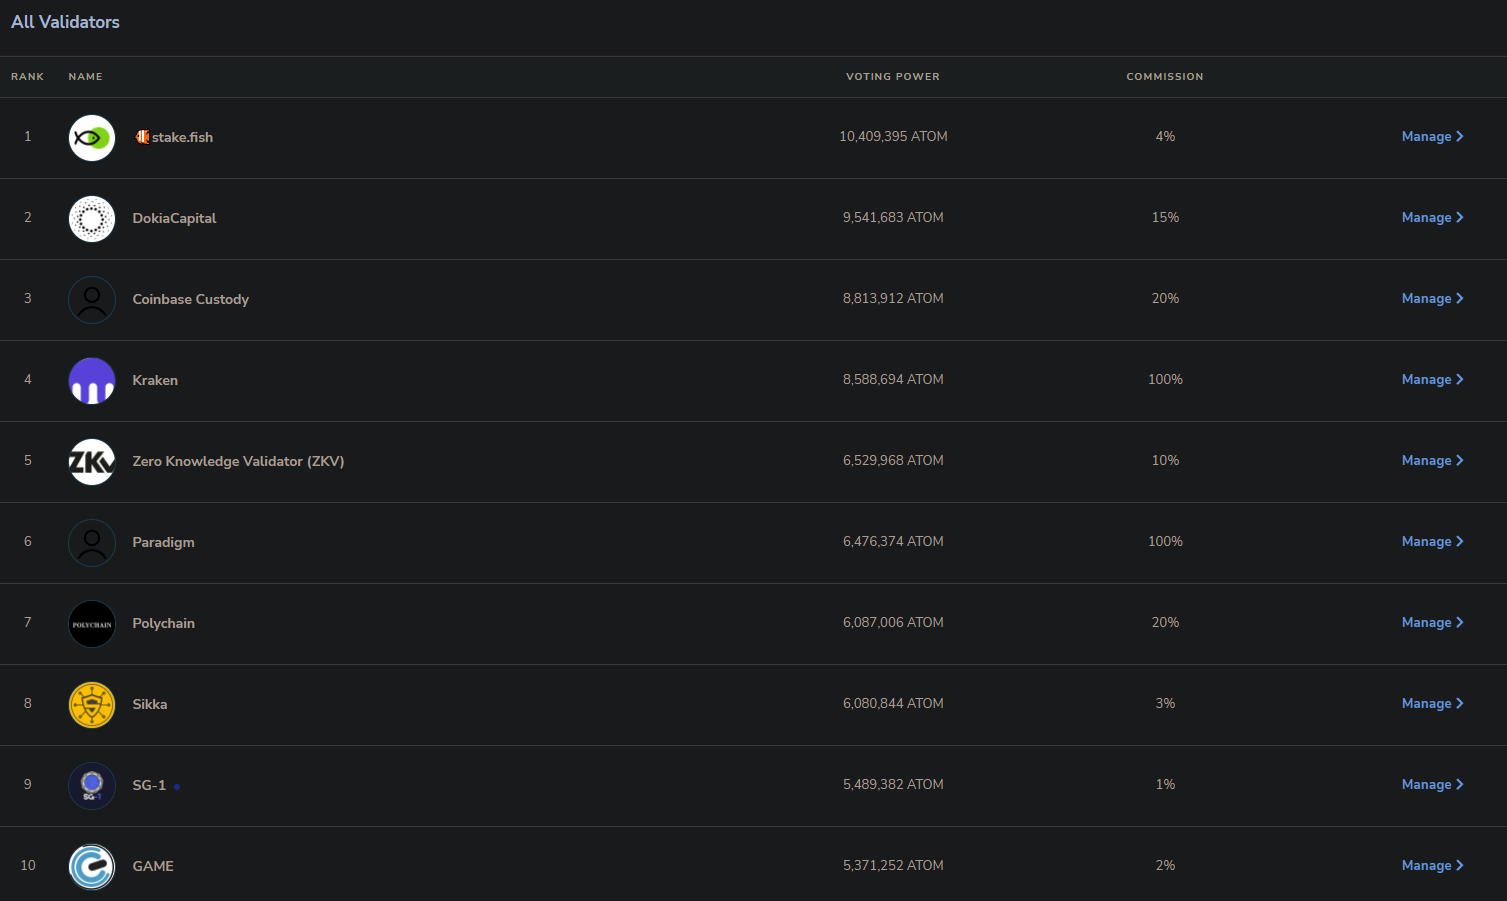Click the purple Kraken logo
Viewport: 1507px width, 901px height.
(x=92, y=381)
